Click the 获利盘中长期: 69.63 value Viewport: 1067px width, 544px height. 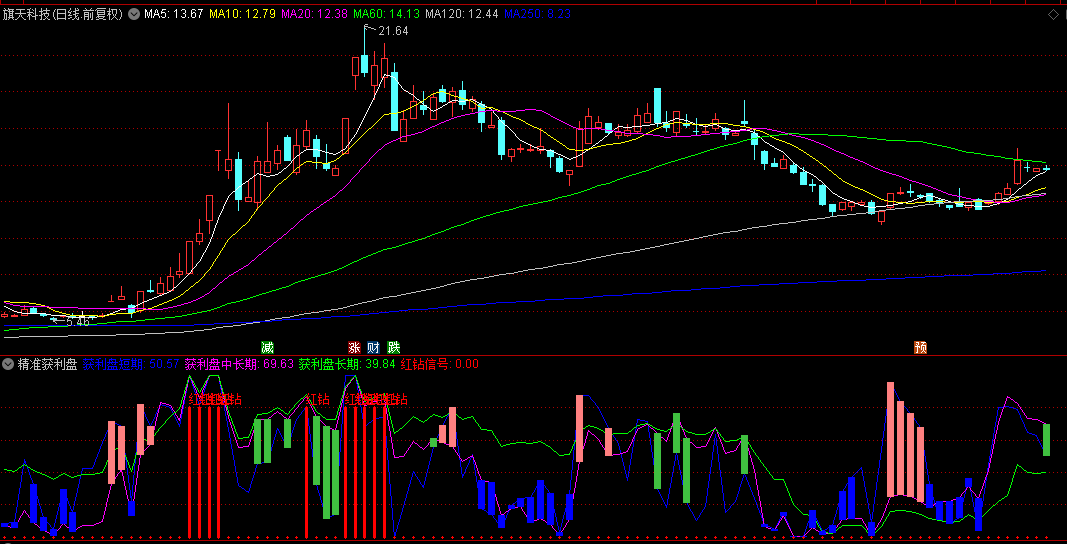(239, 364)
